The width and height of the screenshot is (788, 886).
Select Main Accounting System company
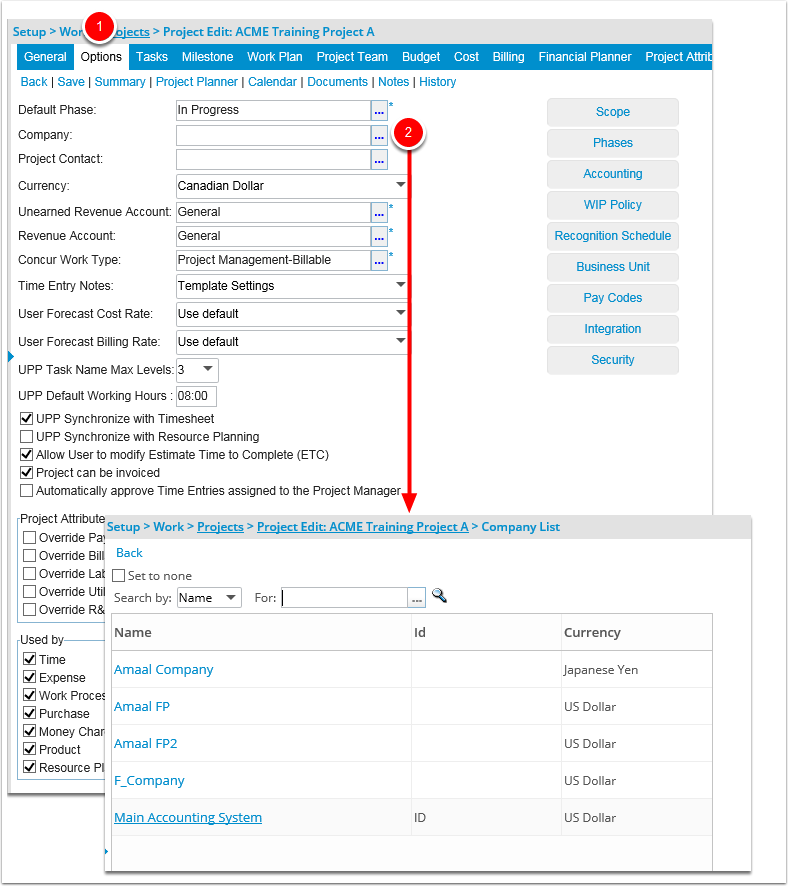188,818
